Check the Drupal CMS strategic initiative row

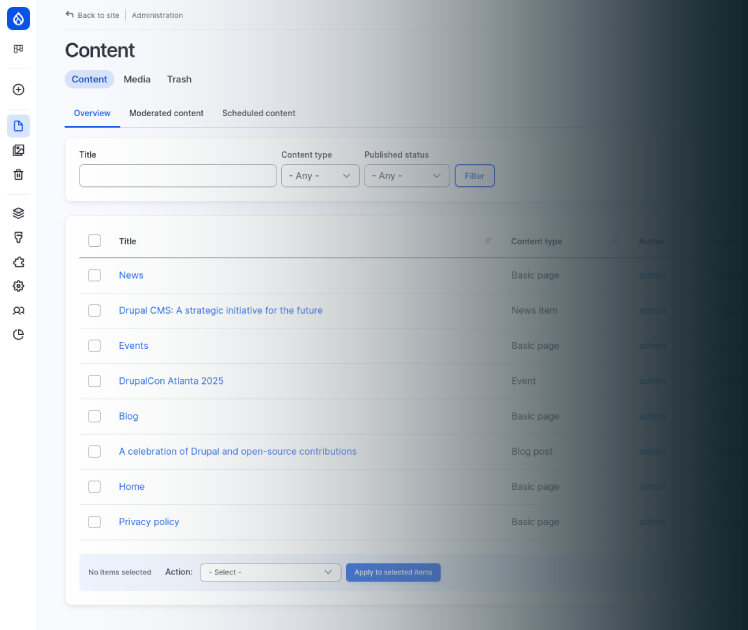(x=94, y=310)
